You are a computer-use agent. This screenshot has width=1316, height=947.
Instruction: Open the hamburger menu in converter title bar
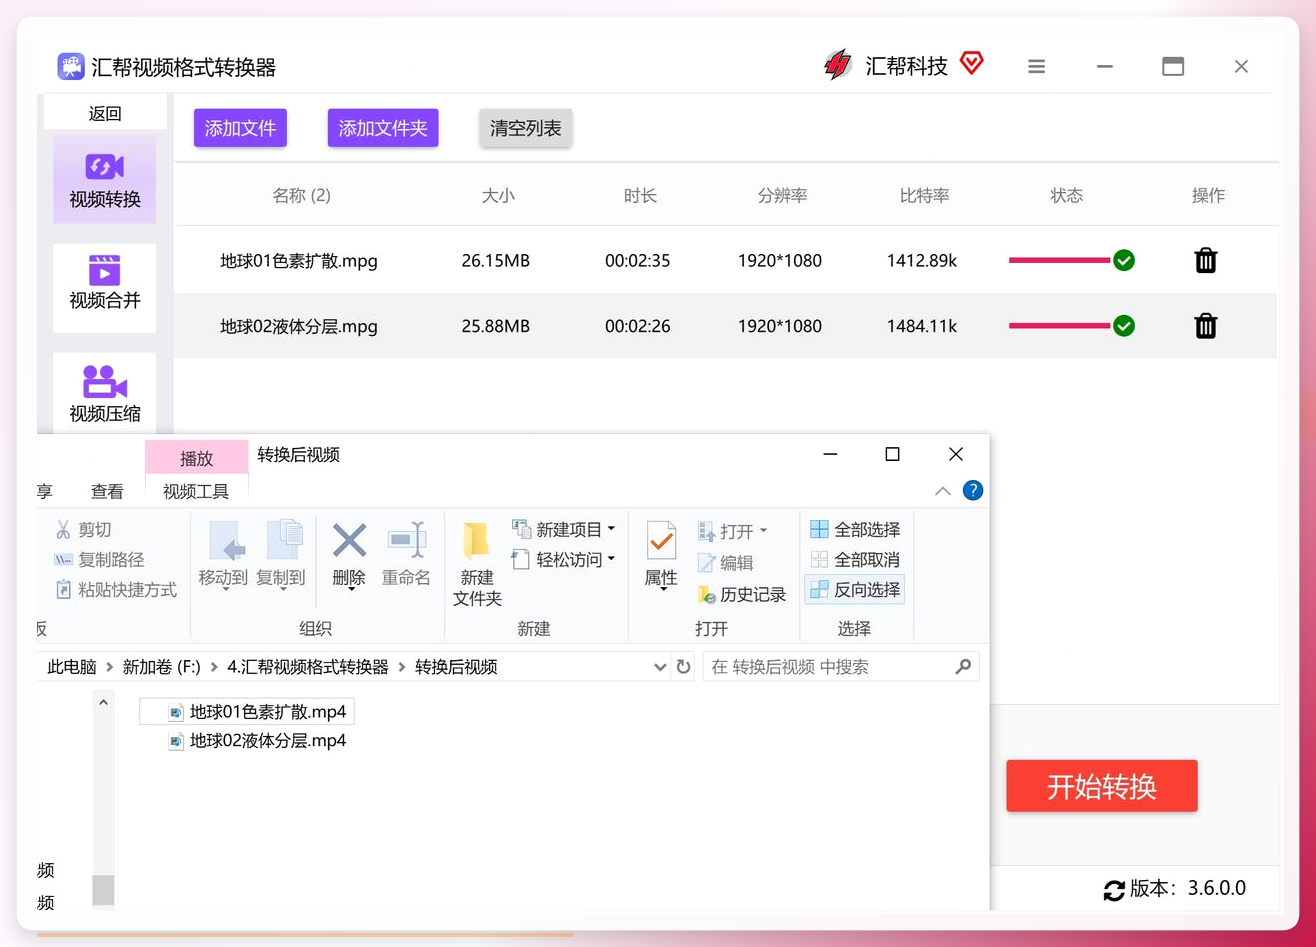[1037, 67]
